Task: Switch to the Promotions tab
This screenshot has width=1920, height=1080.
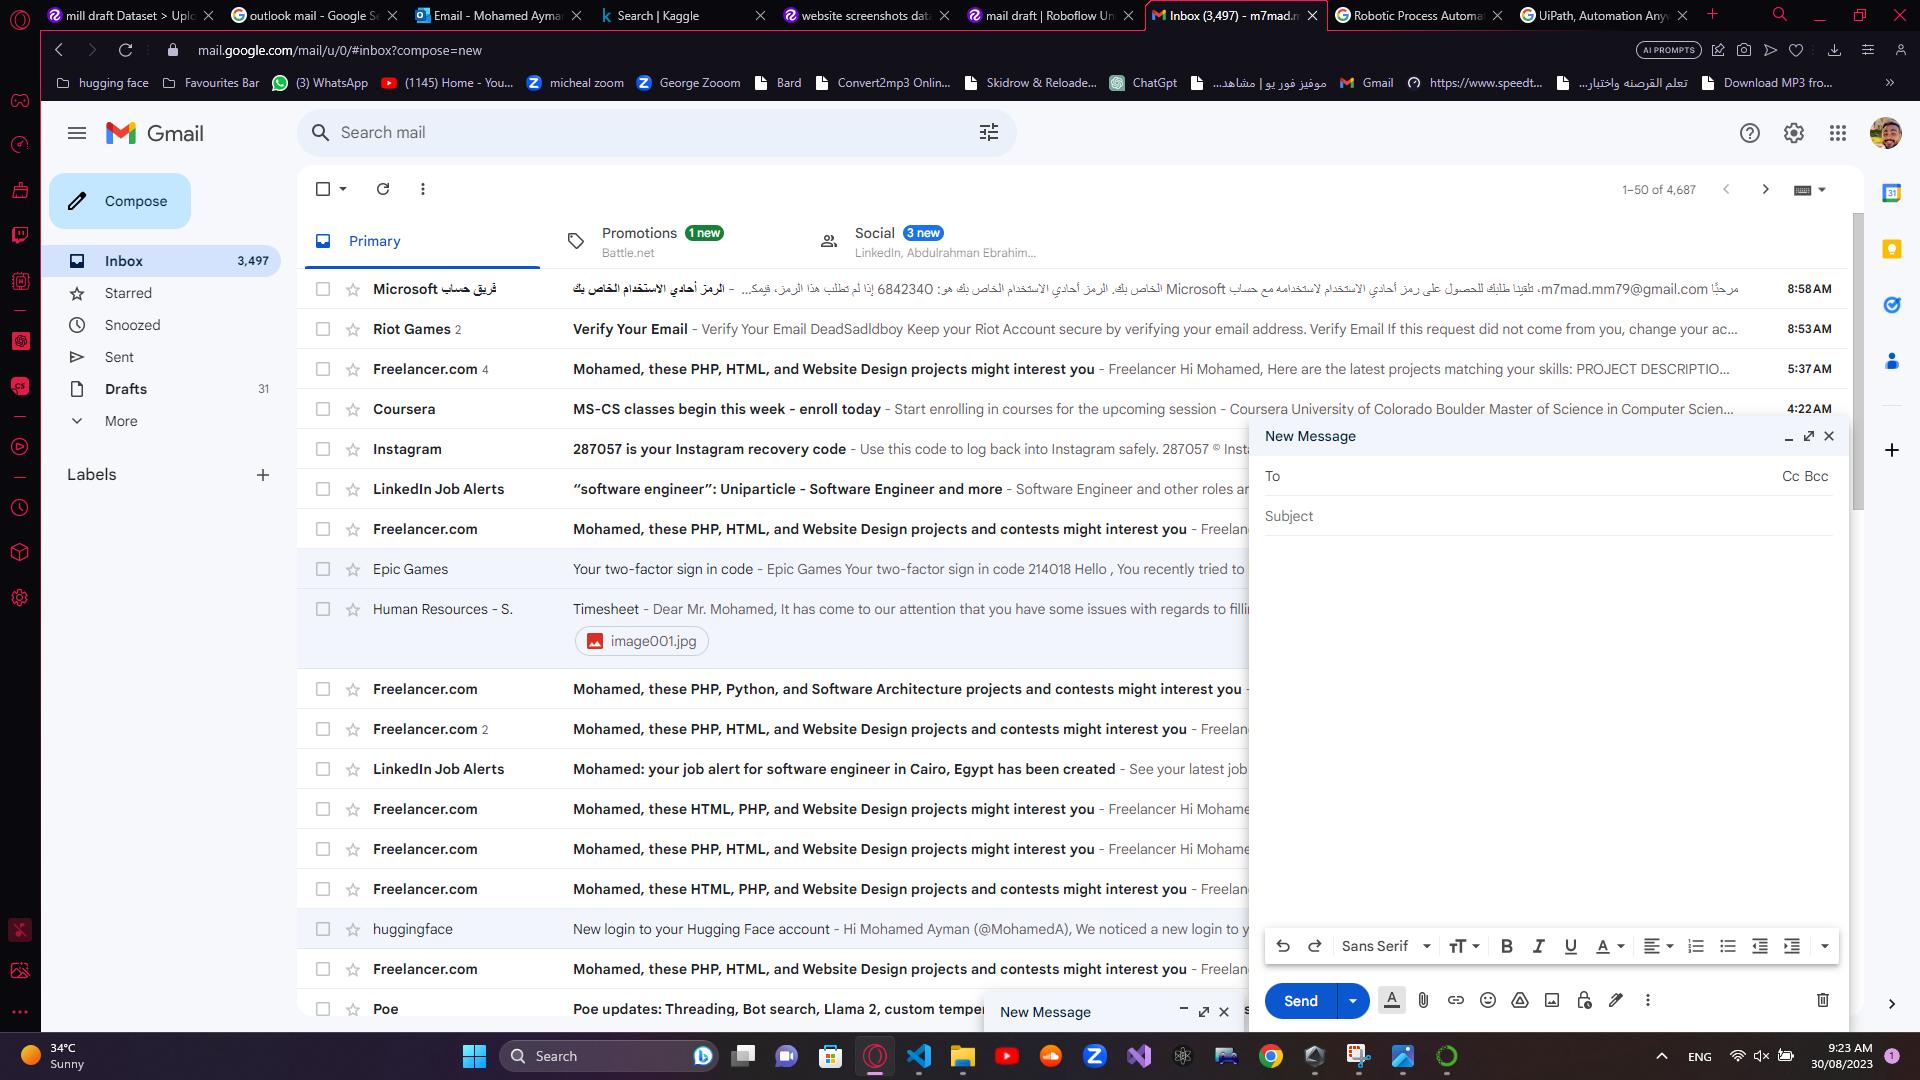Action: [x=640, y=241]
